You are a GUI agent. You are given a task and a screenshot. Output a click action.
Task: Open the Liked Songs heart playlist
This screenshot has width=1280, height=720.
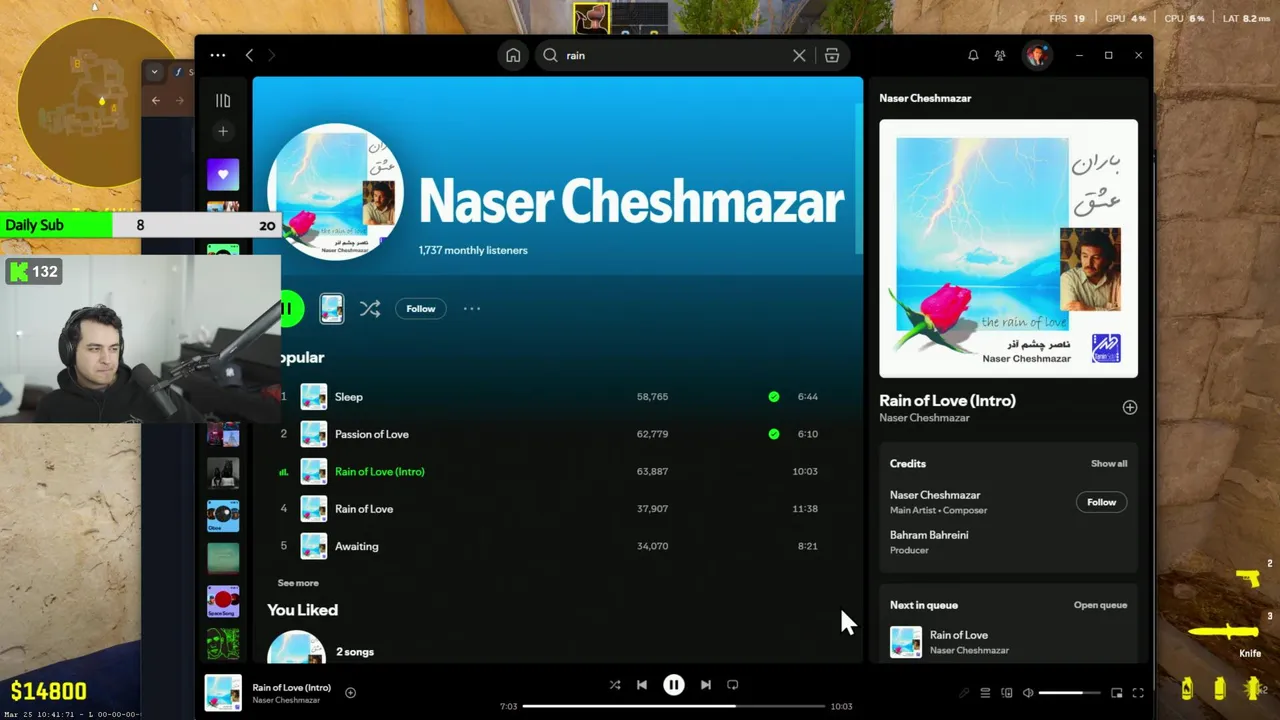click(223, 174)
